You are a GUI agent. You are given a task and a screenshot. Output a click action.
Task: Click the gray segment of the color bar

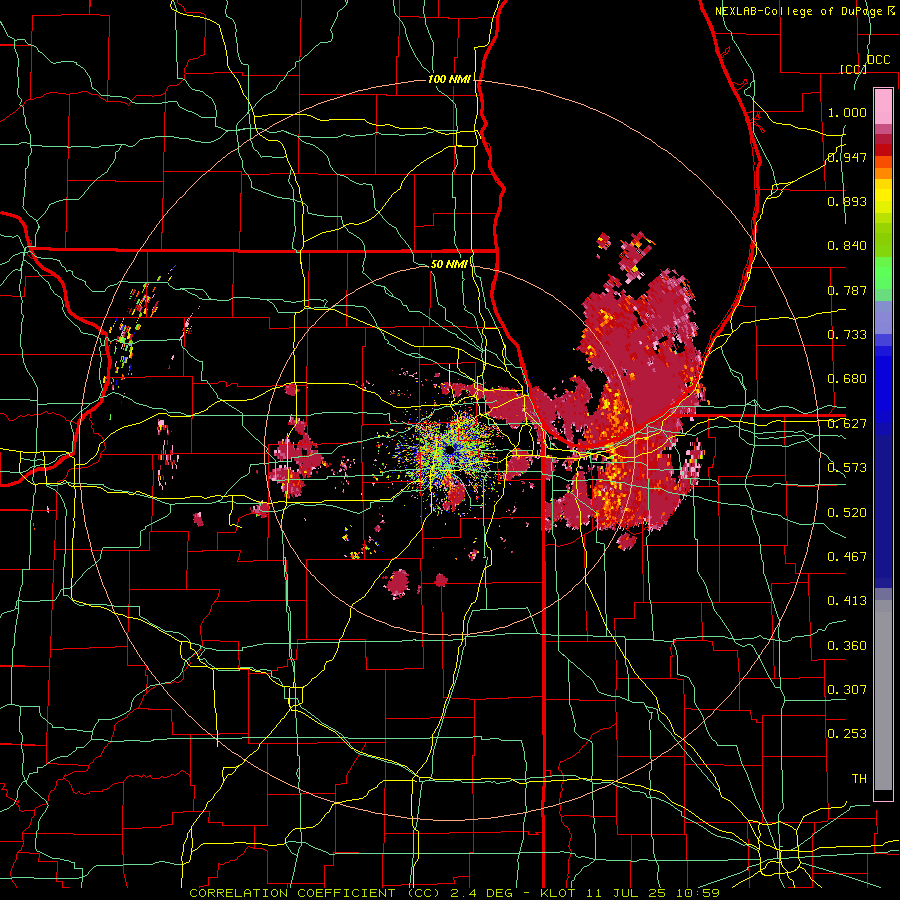[883, 695]
